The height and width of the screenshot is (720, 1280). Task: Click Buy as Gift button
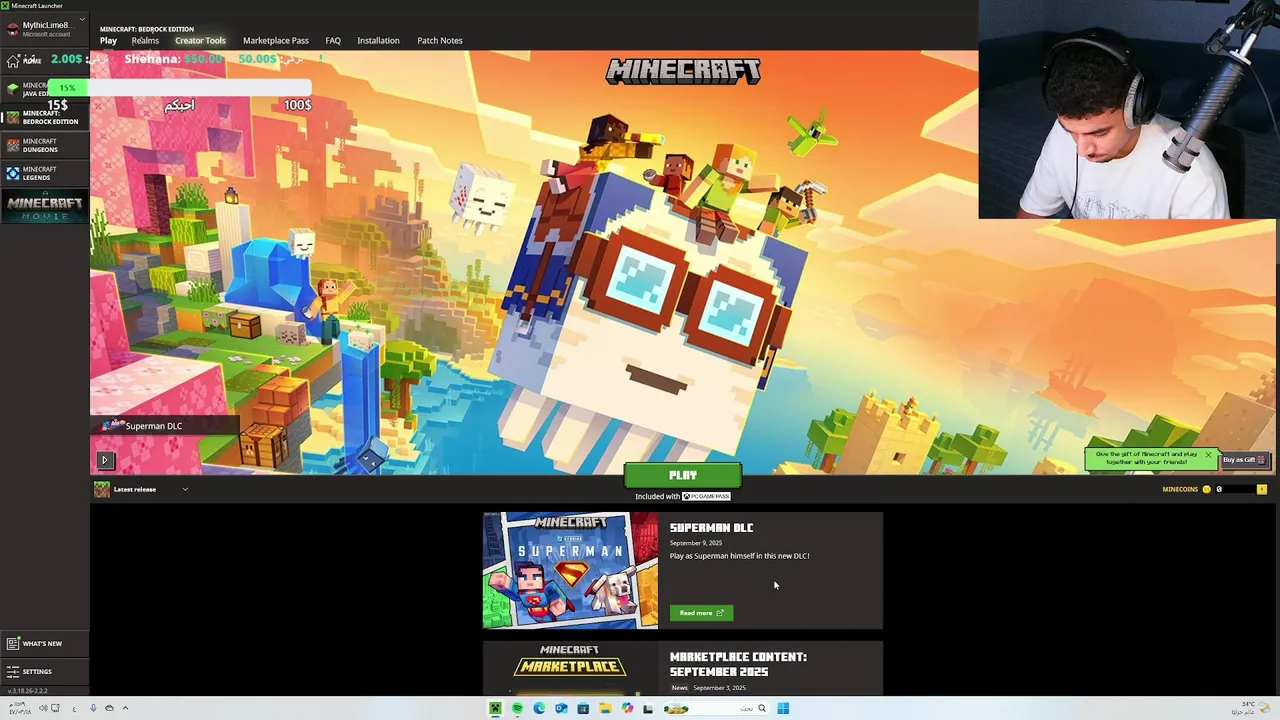[x=1244, y=460]
